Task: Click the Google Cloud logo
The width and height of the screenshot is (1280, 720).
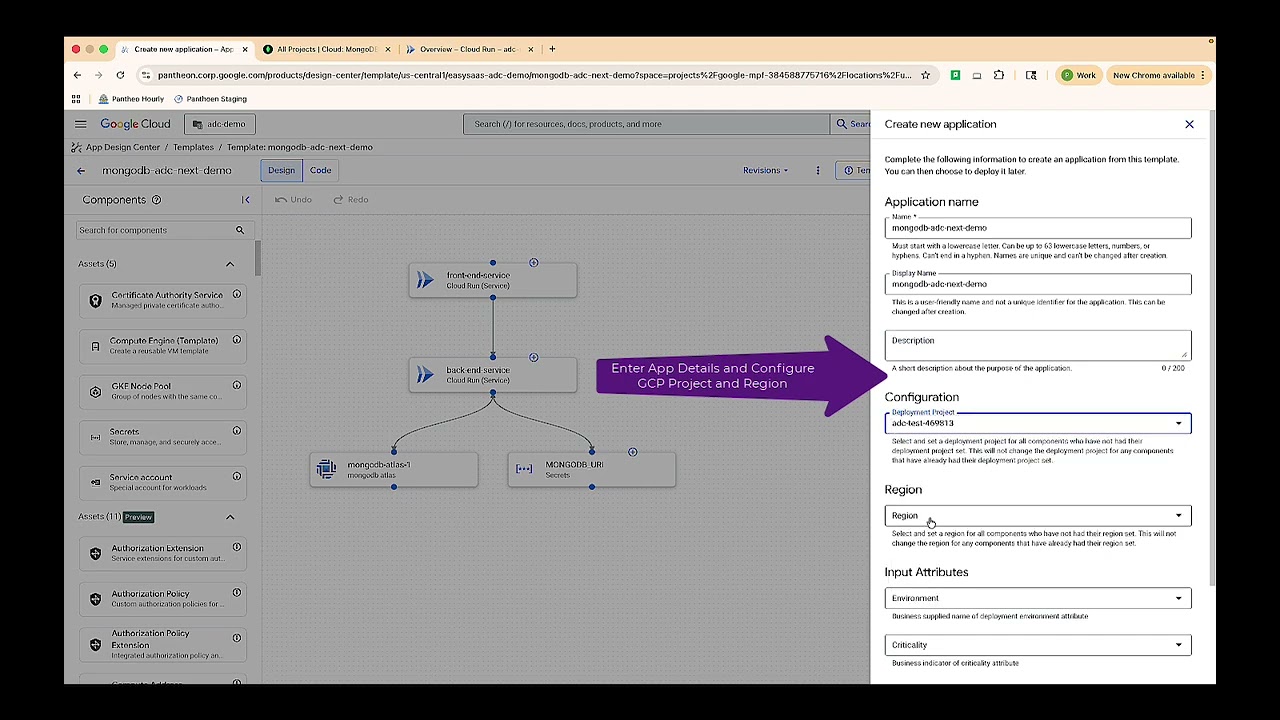Action: click(135, 124)
